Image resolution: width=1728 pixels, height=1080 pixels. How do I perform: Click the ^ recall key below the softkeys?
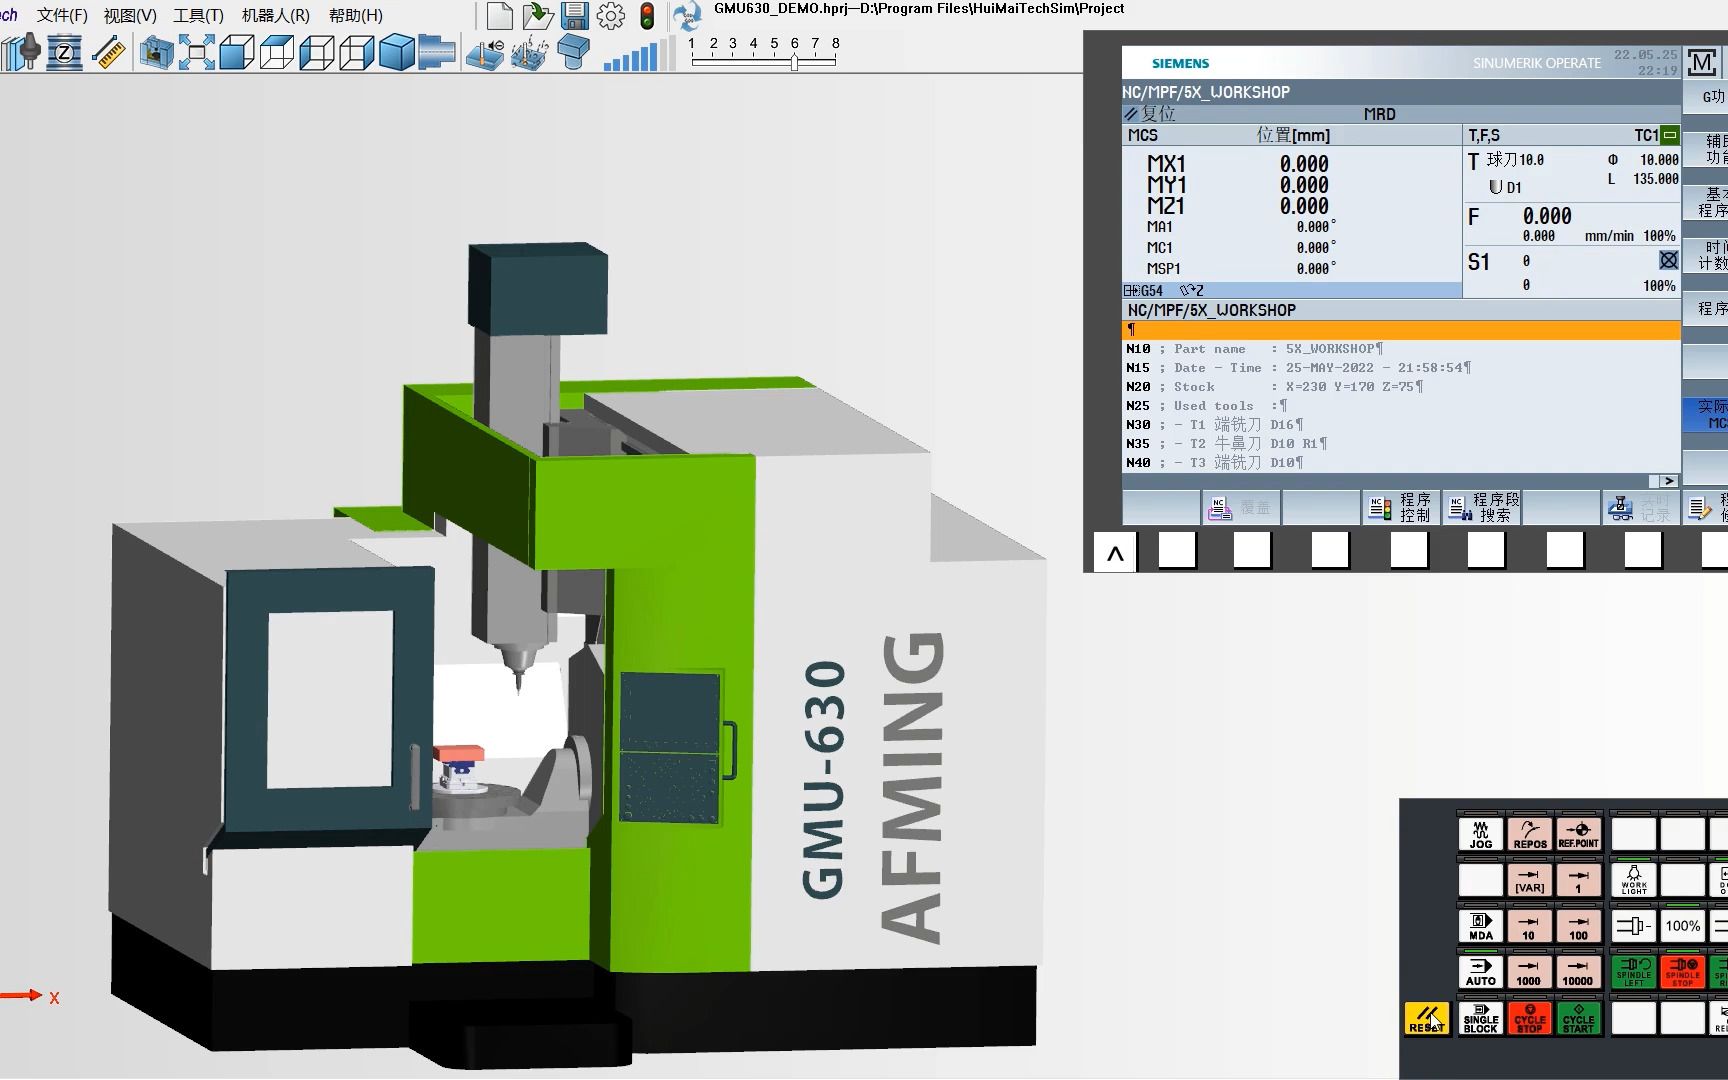click(1115, 552)
